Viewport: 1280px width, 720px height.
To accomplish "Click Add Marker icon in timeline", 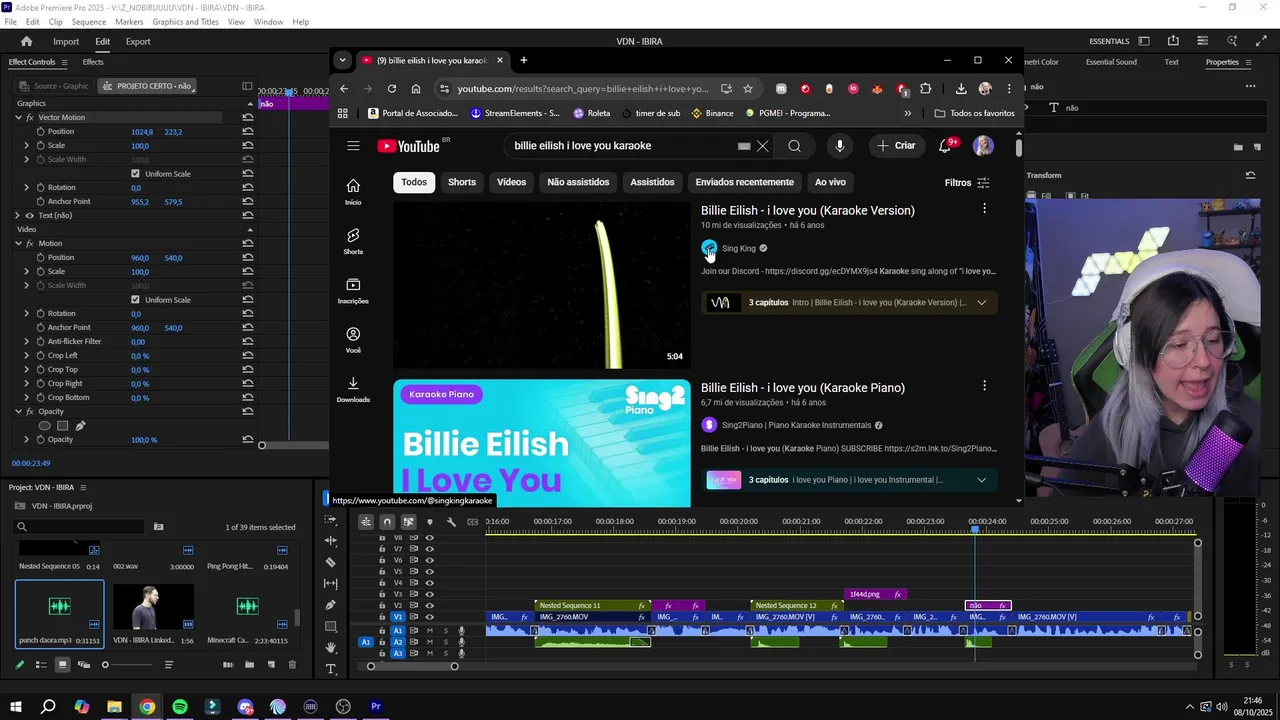I will coord(430,522).
